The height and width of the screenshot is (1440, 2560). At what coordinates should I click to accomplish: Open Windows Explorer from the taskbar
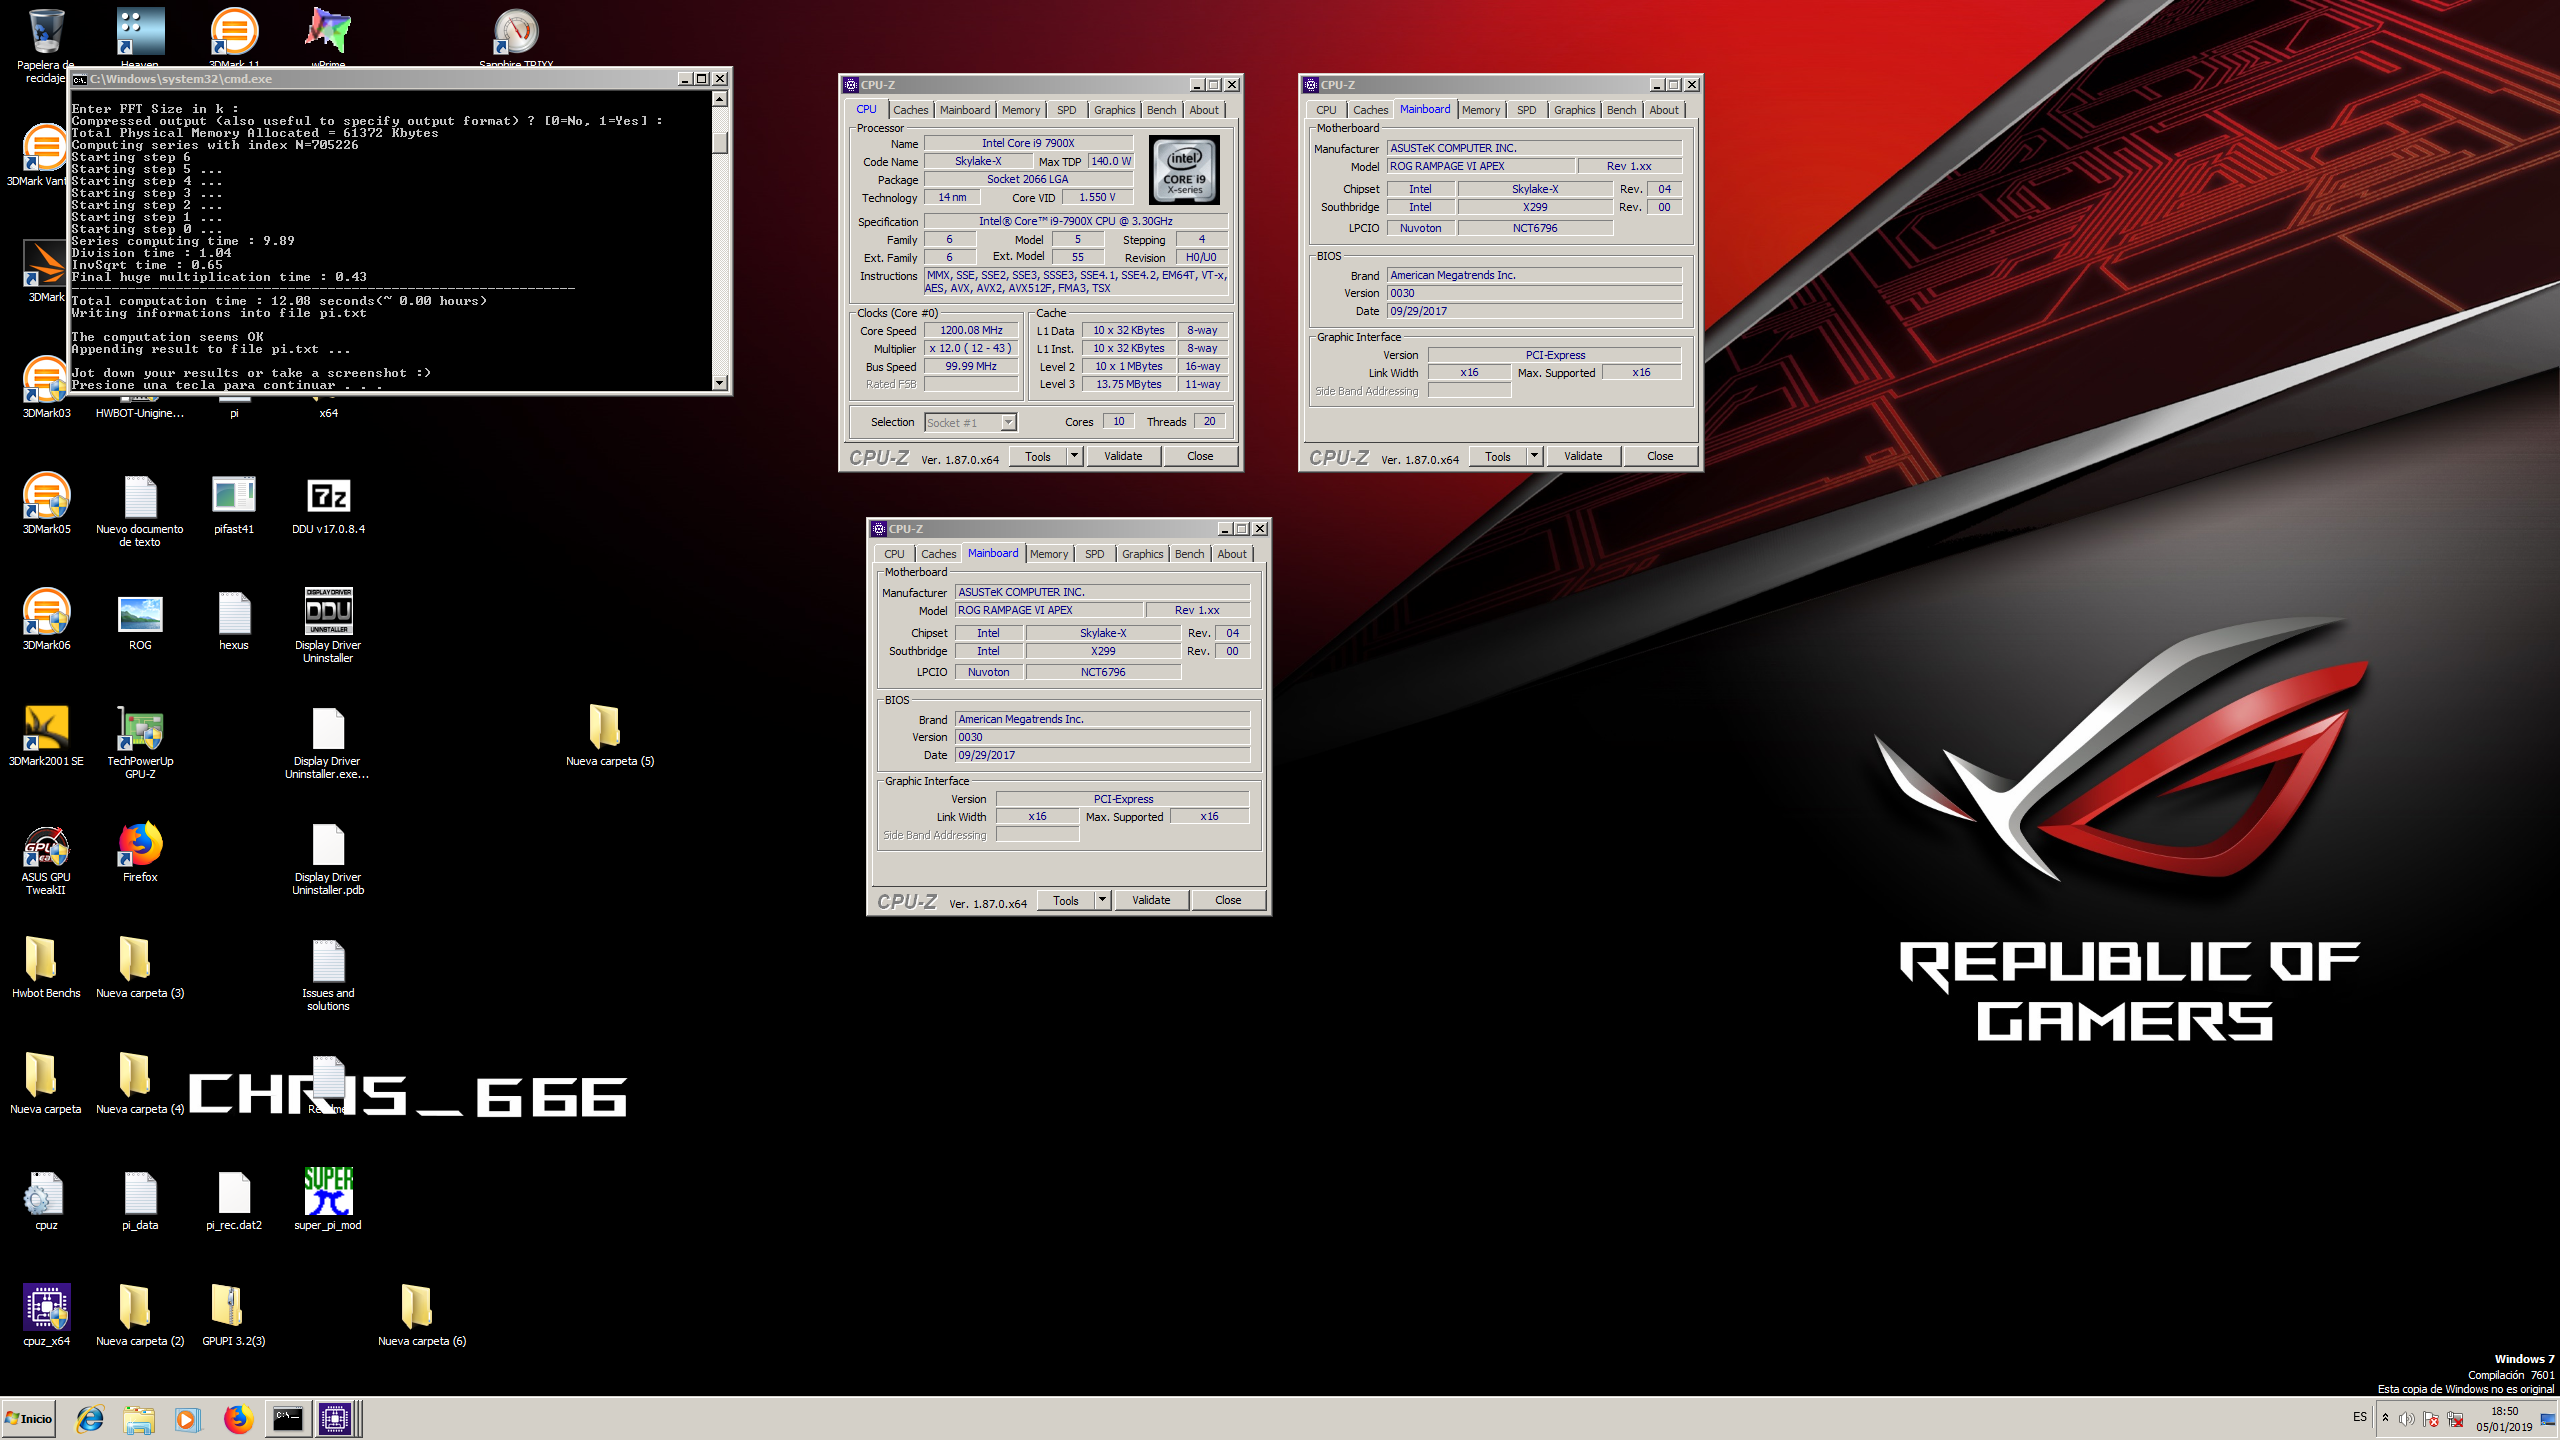pos(139,1419)
